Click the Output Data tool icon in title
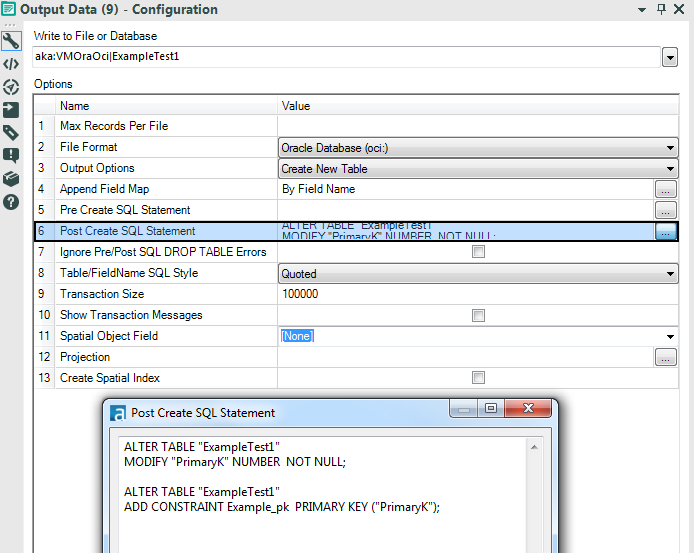The height and width of the screenshot is (553, 694). (x=8, y=9)
